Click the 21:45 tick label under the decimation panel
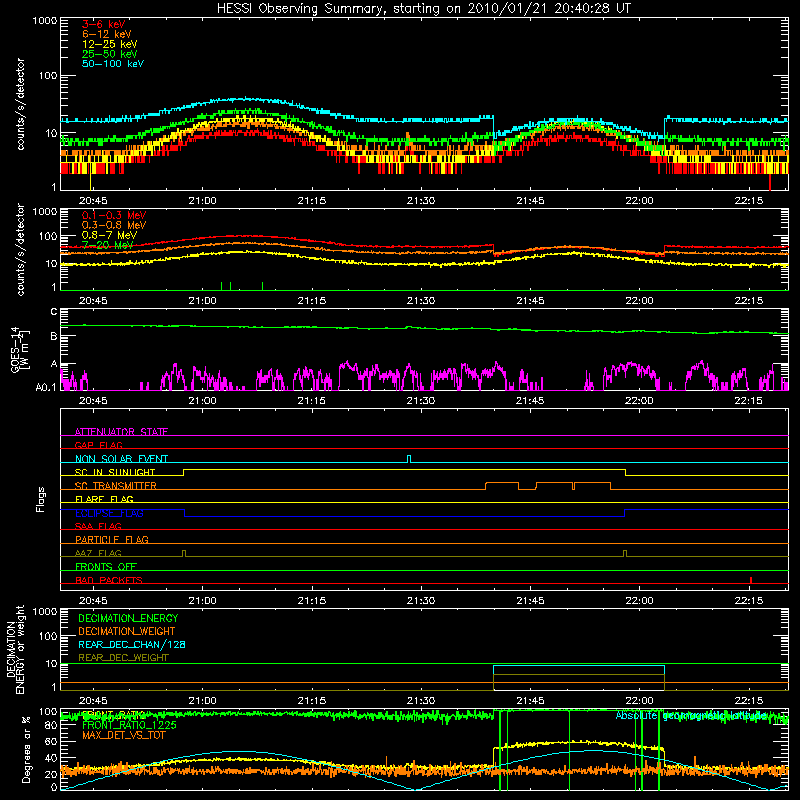Image resolution: width=800 pixels, height=800 pixels. click(x=530, y=701)
